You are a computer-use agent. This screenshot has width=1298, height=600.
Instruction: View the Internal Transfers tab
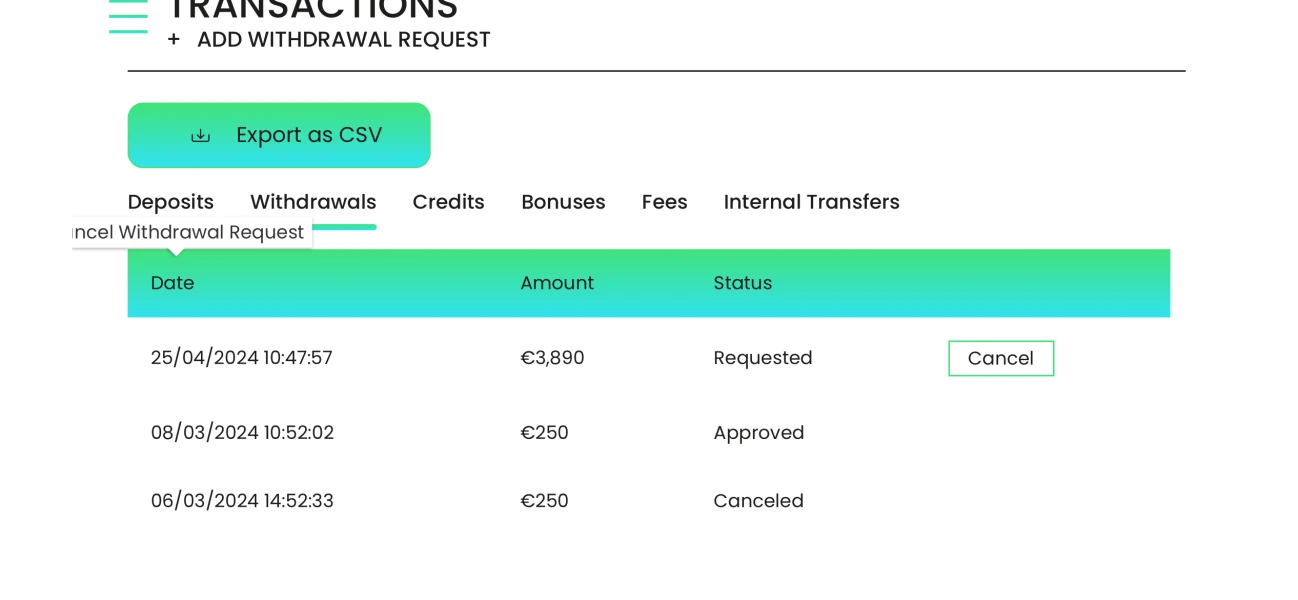pyautogui.click(x=811, y=202)
